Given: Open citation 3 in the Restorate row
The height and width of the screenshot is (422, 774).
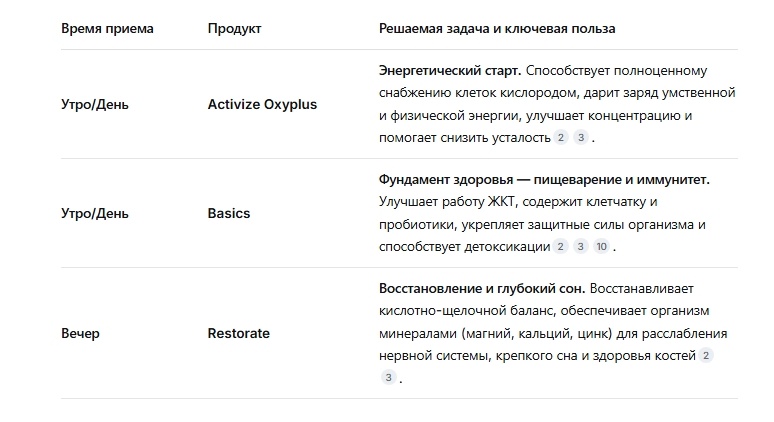Looking at the screenshot, I should [x=388, y=378].
